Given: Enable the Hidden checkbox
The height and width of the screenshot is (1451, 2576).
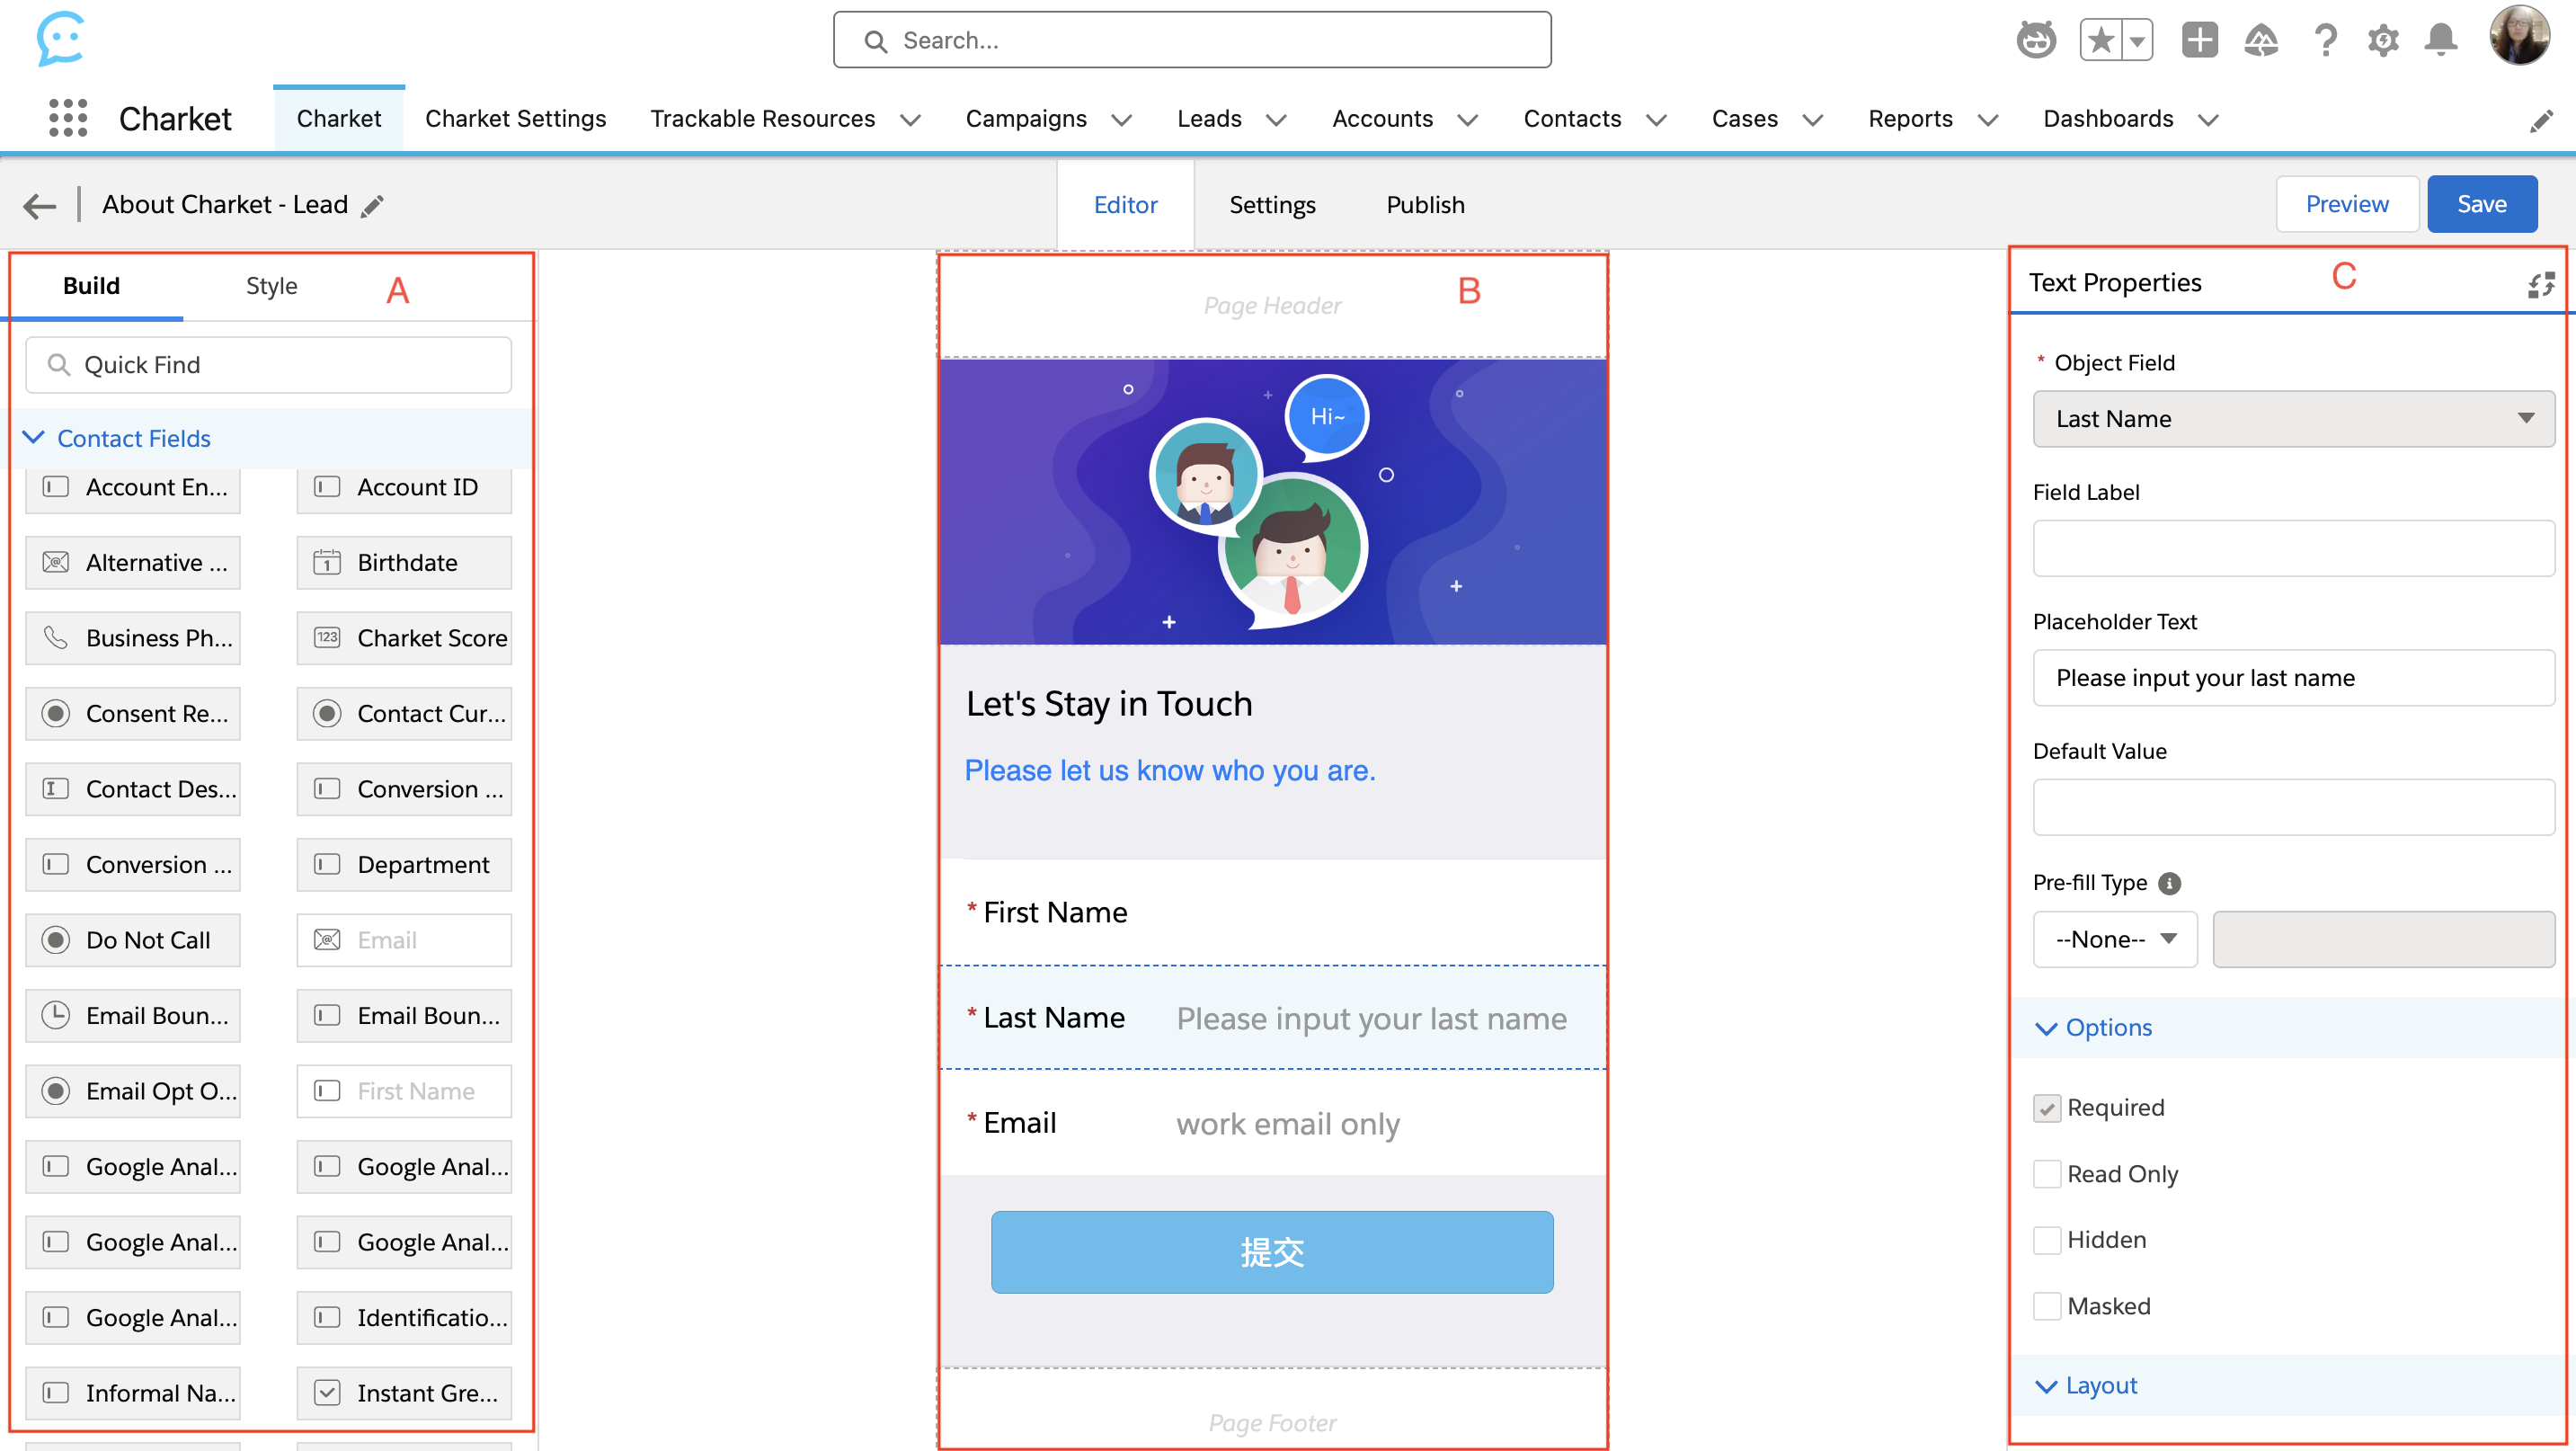Looking at the screenshot, I should pos(2047,1240).
